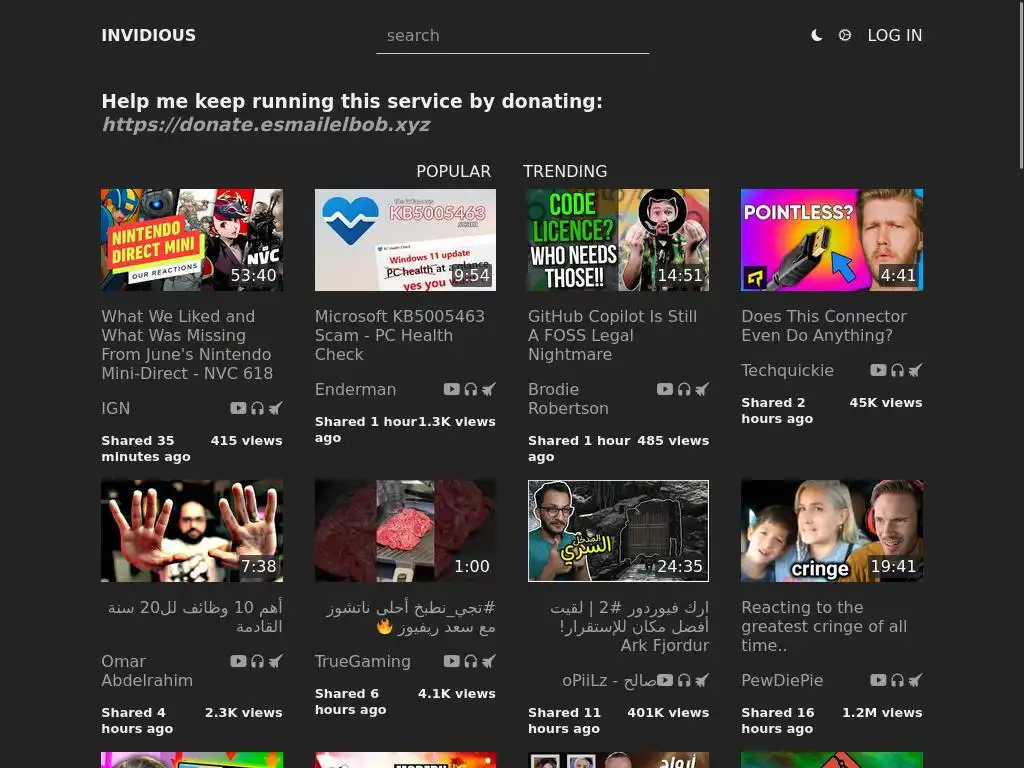
Task: Open the Brodie Robertson channel link
Action: click(568, 398)
